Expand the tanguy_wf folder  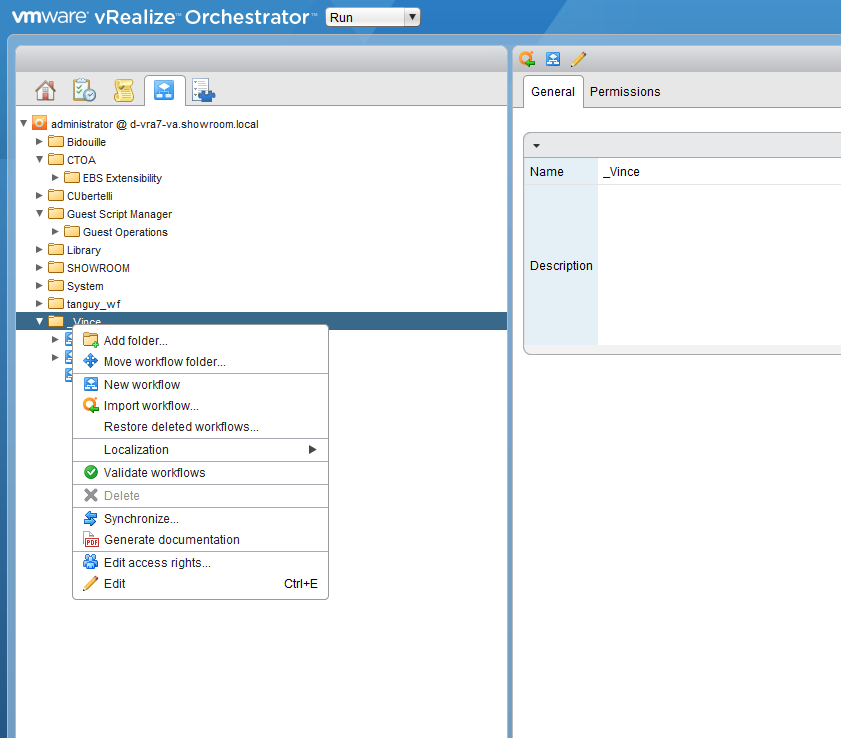39,303
